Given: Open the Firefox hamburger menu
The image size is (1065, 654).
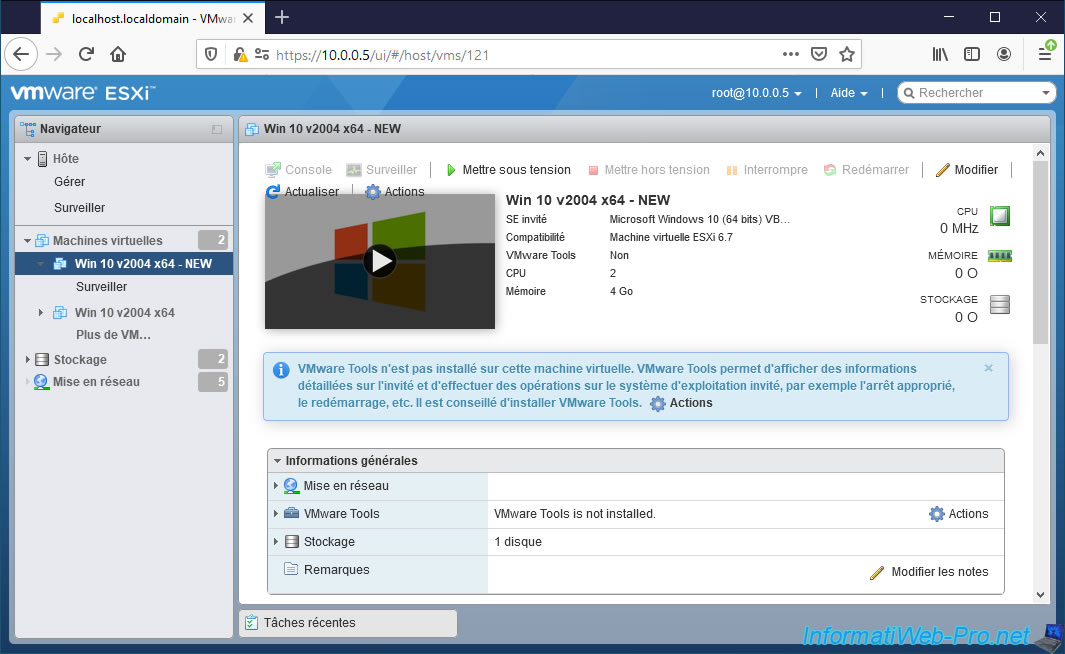Looking at the screenshot, I should (1046, 54).
